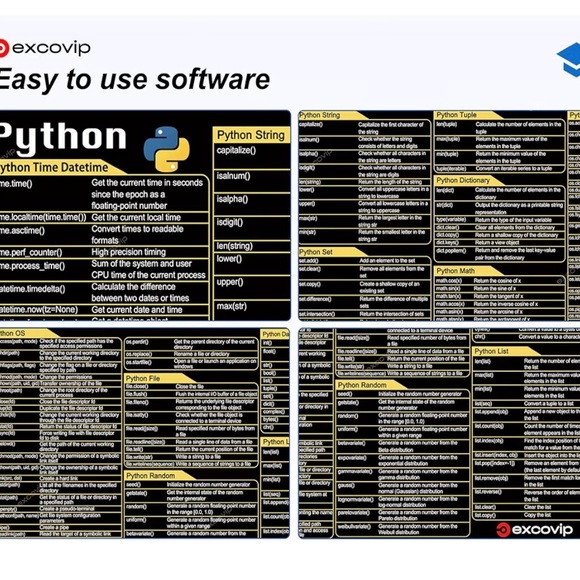Select the 'Python File' section heading

tap(143, 378)
